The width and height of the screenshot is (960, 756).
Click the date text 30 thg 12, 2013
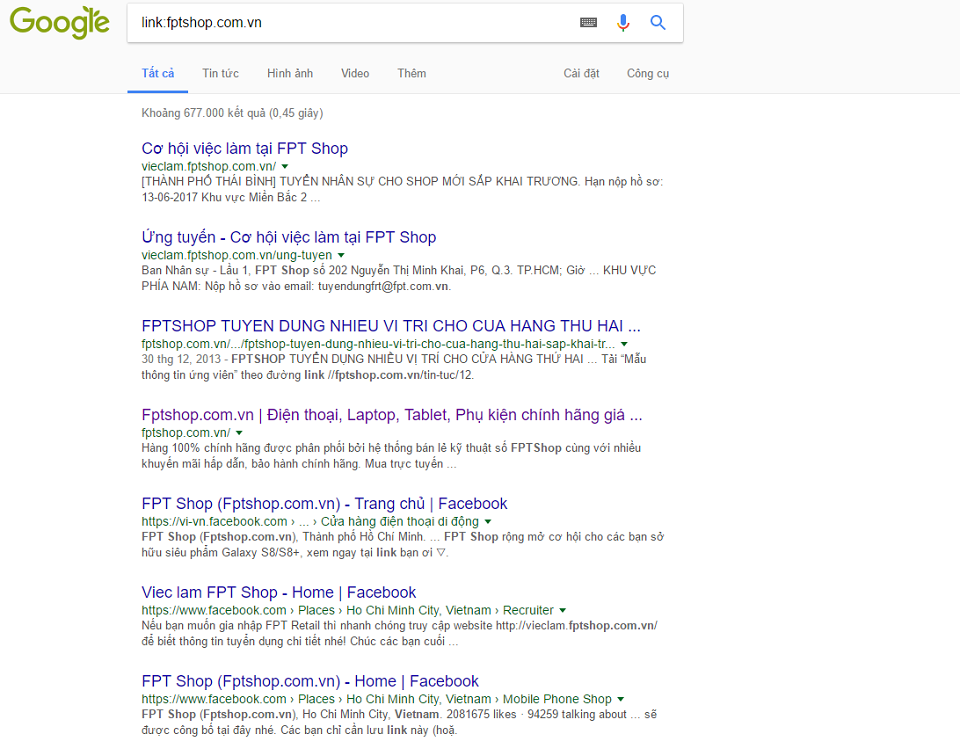tap(181, 359)
